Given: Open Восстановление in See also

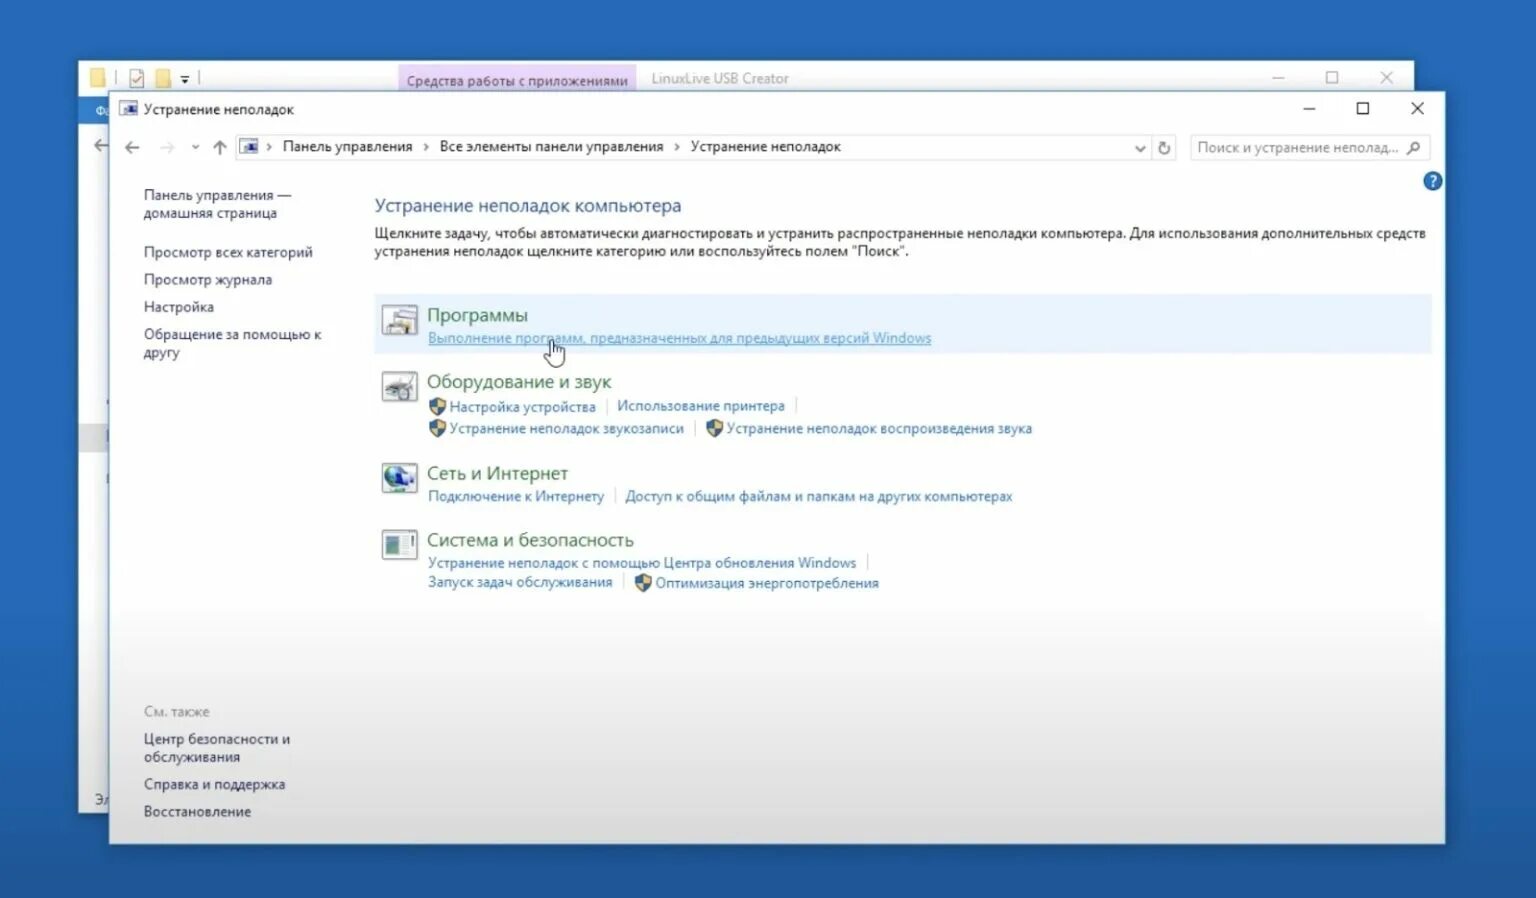Looking at the screenshot, I should pos(197,812).
